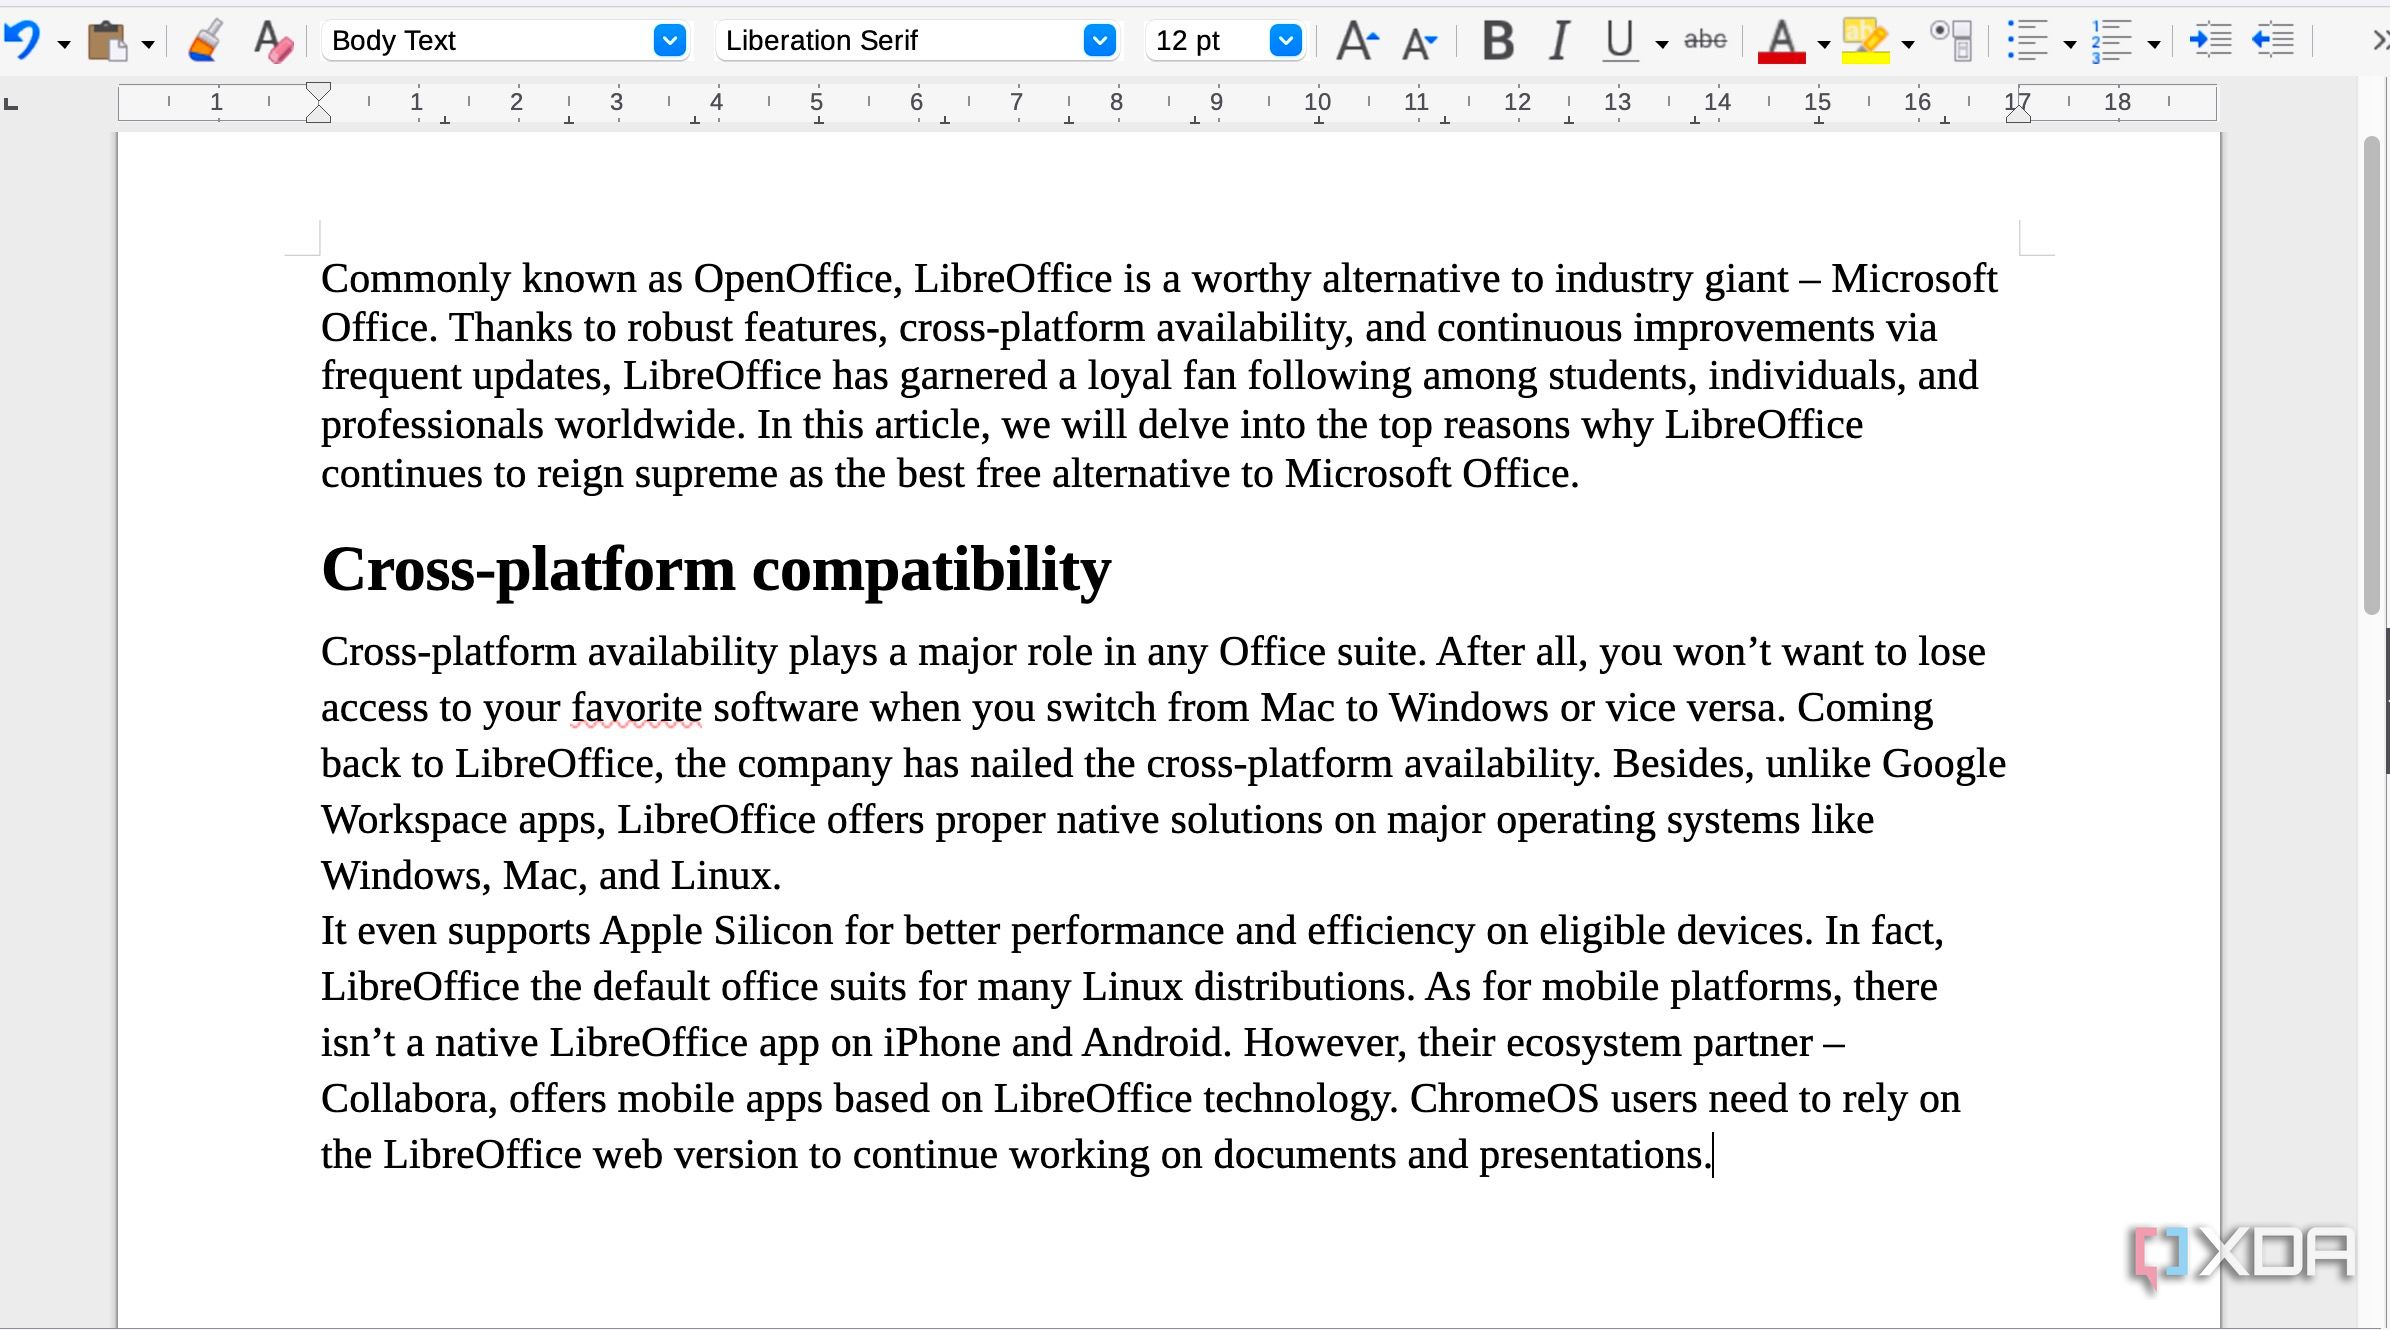The width and height of the screenshot is (2390, 1330).
Task: Click the heading 'Cross-platform compatibility'
Action: point(716,570)
